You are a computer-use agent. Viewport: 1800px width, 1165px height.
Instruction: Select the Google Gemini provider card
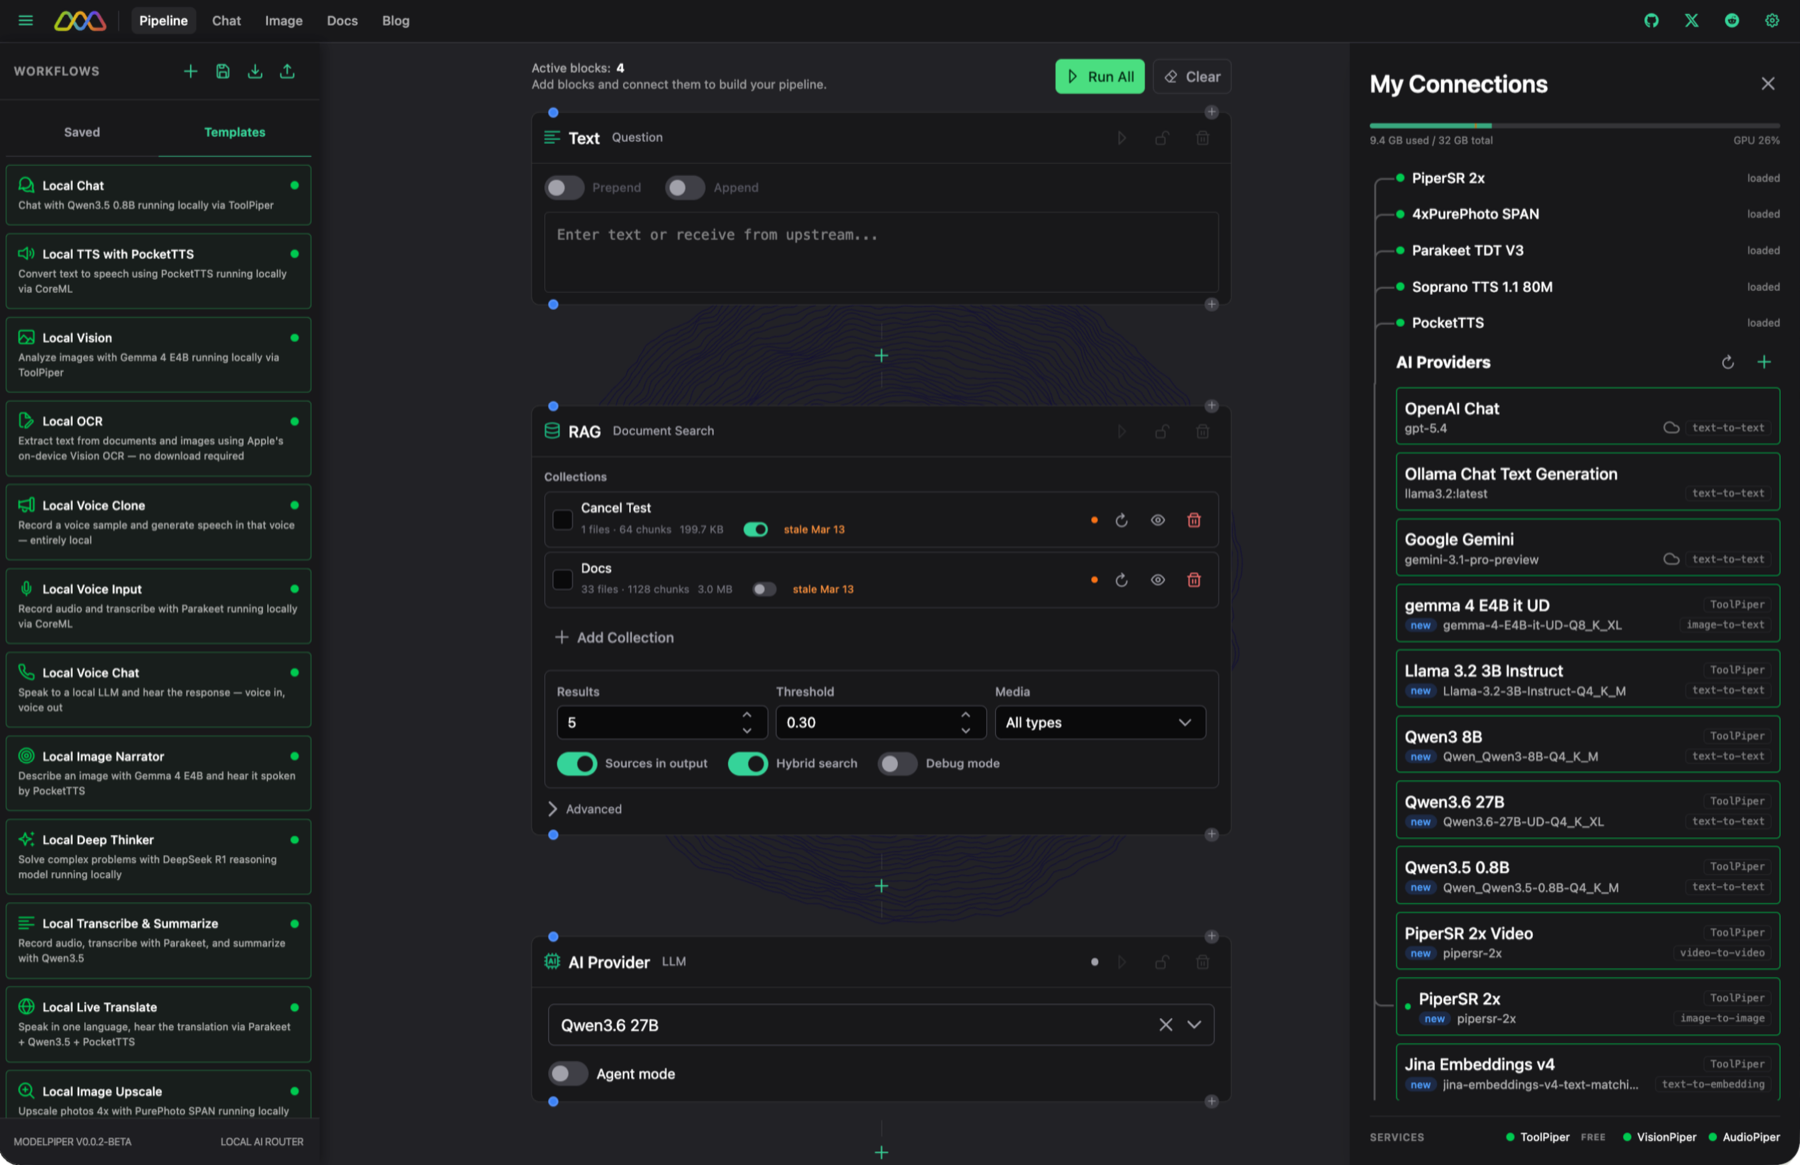1588,547
